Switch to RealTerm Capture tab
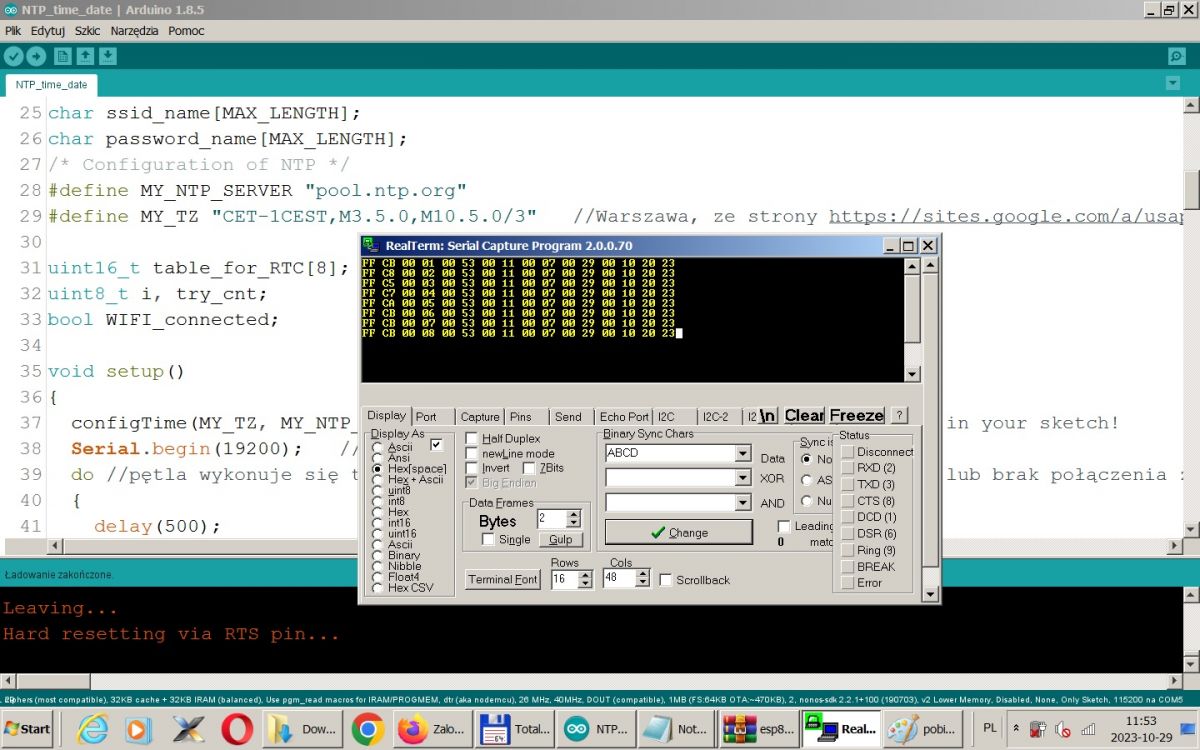This screenshot has height=750, width=1200. coord(480,417)
